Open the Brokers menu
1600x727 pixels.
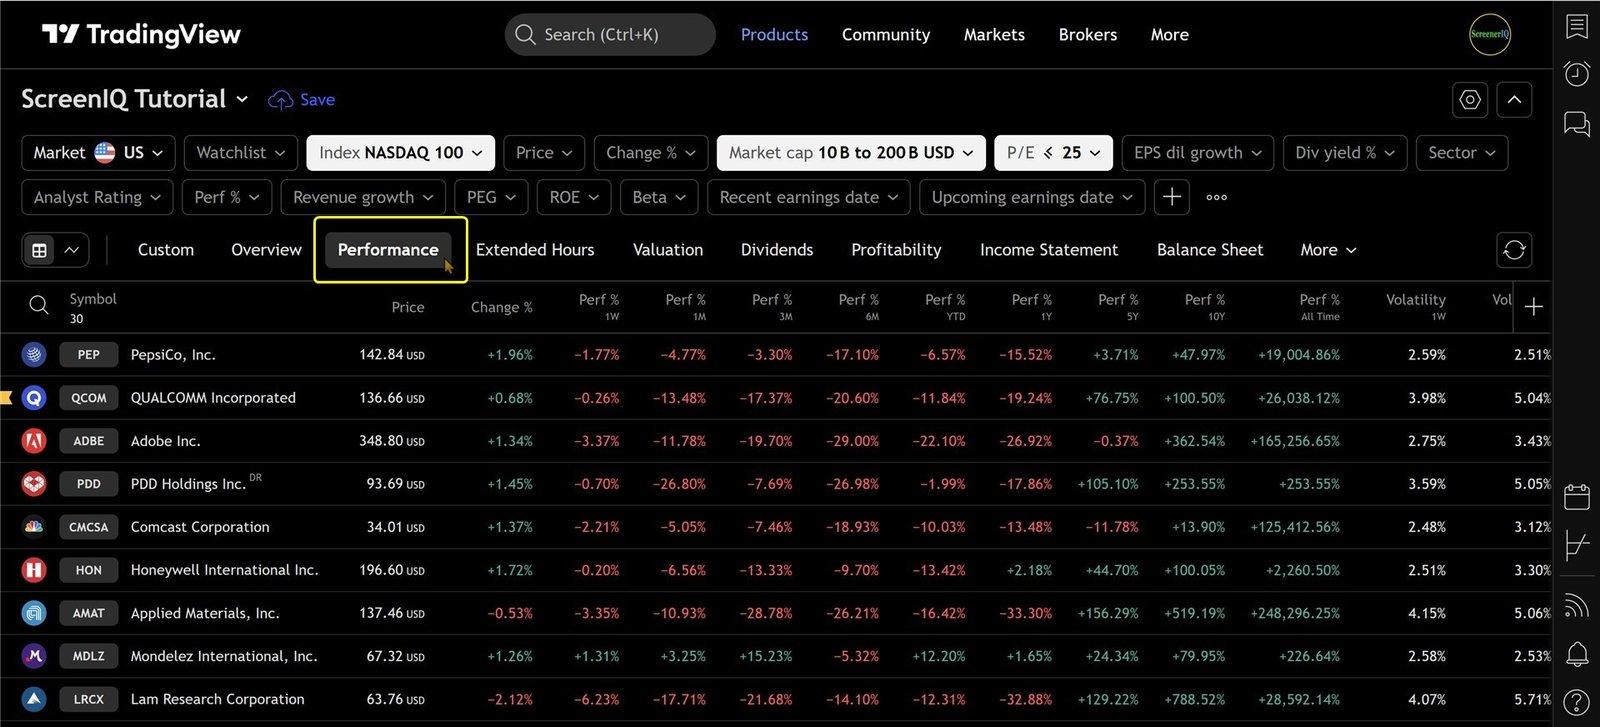1088,35
